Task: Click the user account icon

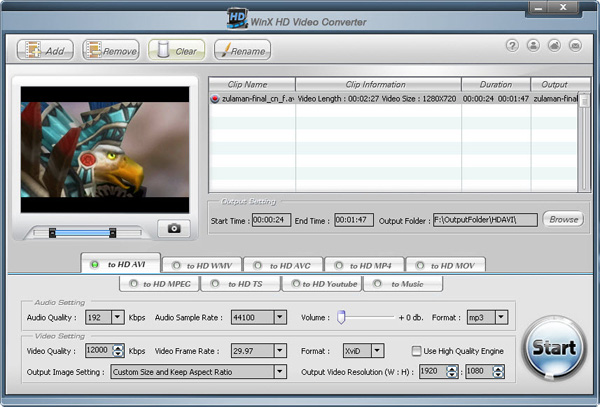Action: 533,46
